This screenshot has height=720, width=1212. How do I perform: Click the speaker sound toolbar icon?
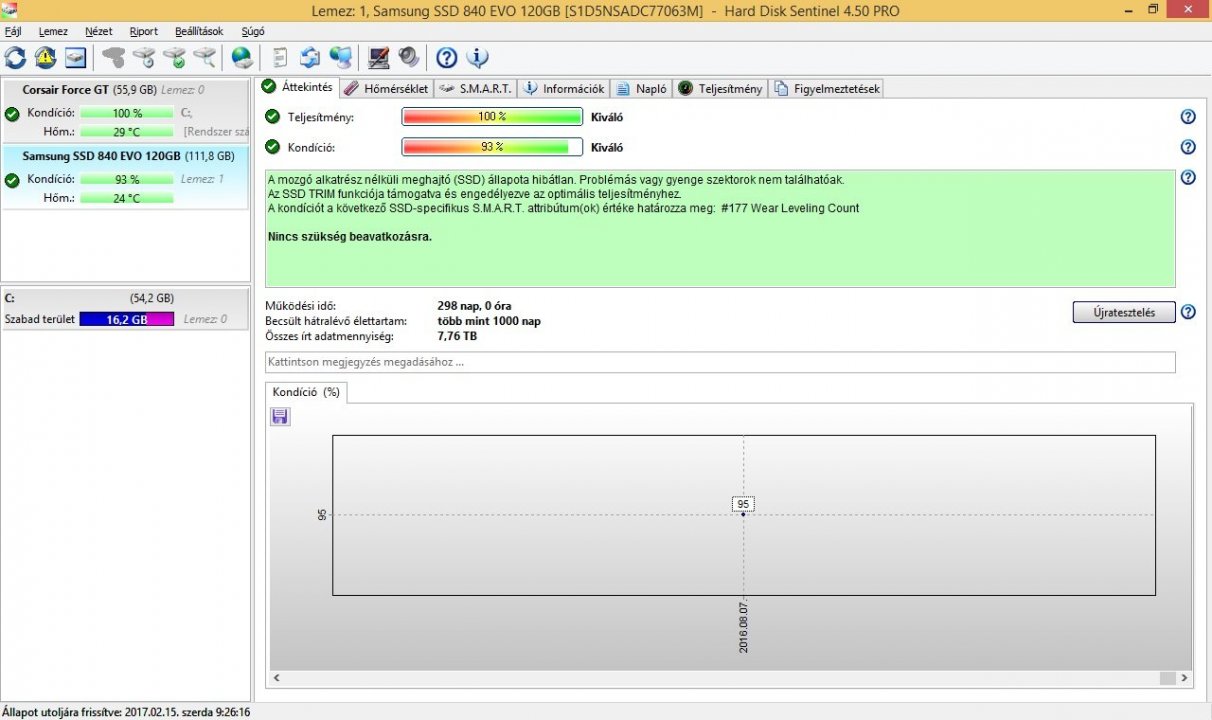[408, 57]
